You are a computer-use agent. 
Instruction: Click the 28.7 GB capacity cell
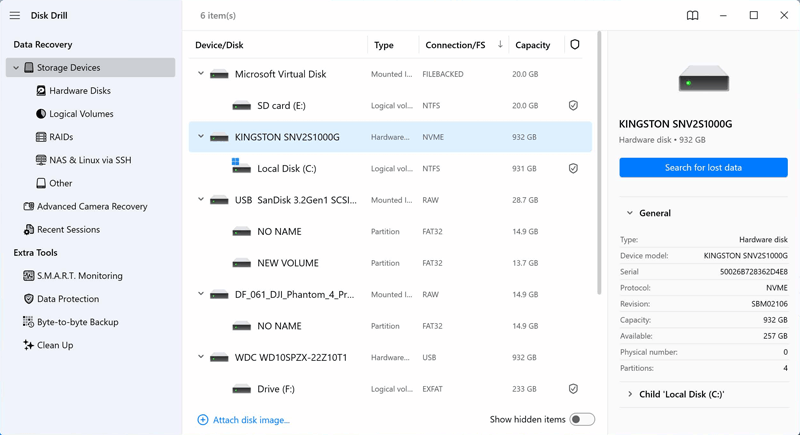(525, 200)
